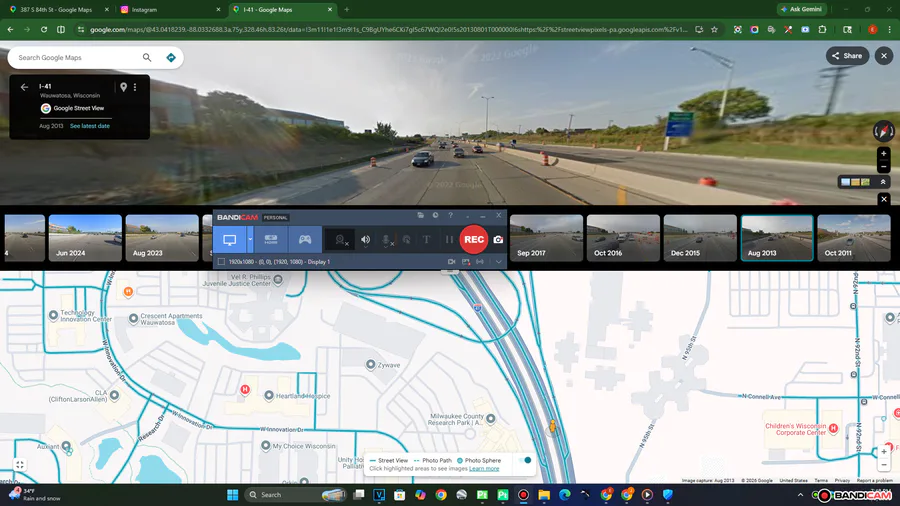The width and height of the screenshot is (900, 506).
Task: Open I-41 card more options menu
Action: (135, 87)
